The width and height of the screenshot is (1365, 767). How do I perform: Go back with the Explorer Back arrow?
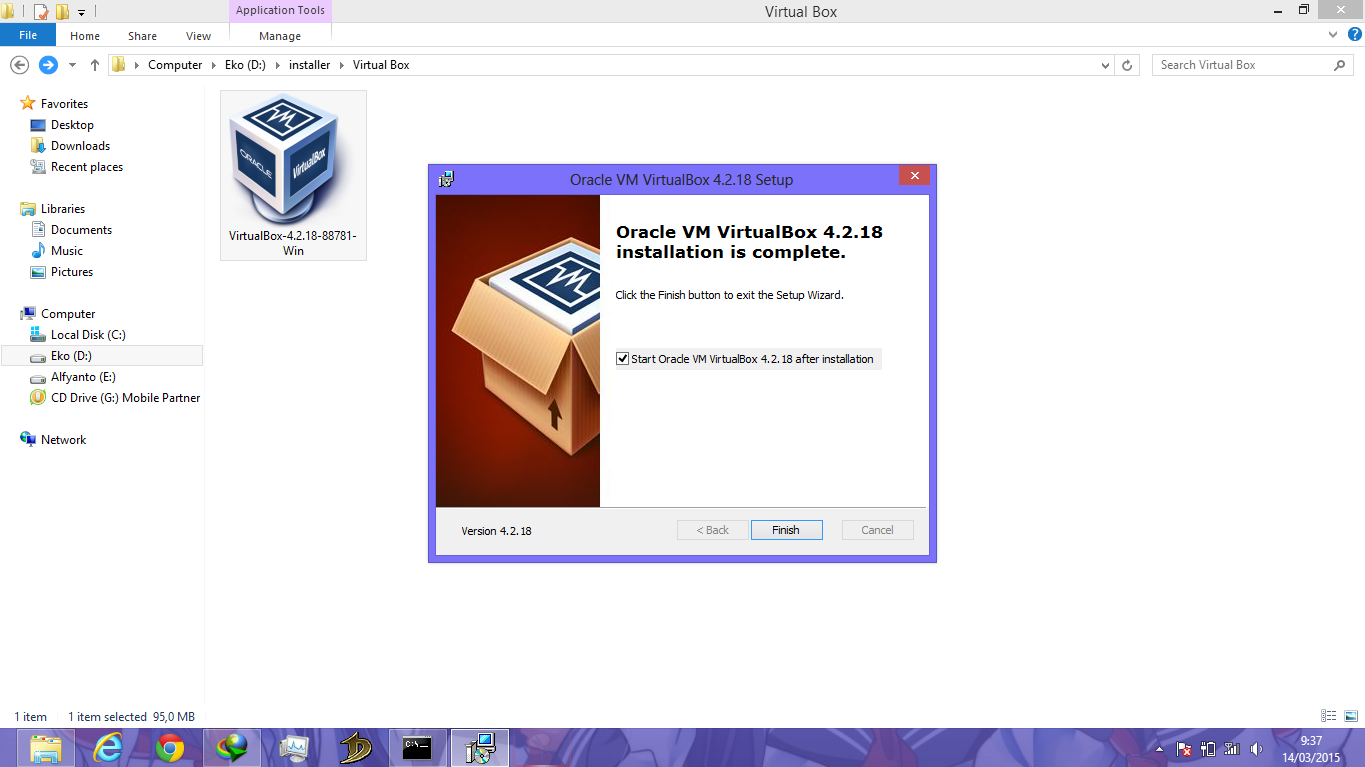(18, 65)
